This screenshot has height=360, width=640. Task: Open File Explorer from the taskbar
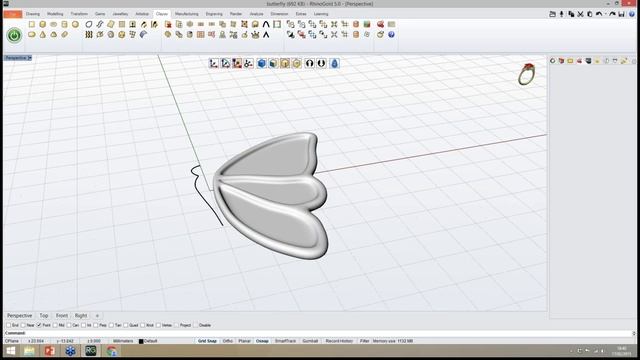[x=29, y=351]
